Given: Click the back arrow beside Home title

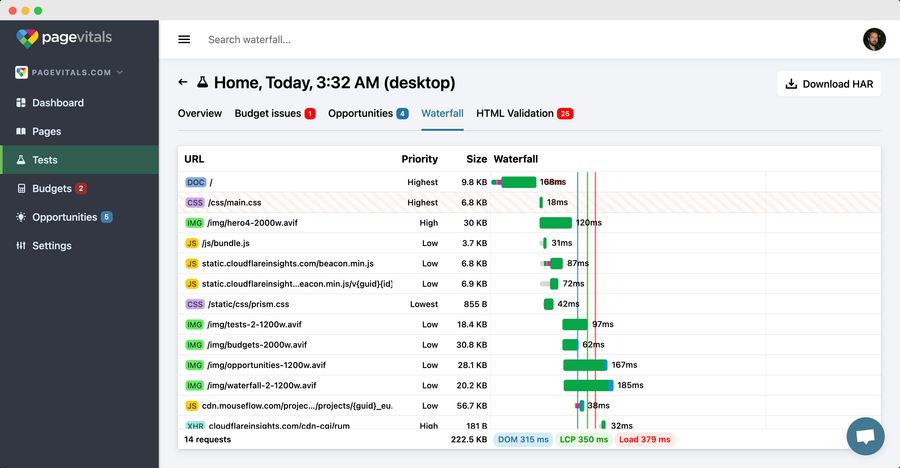Looking at the screenshot, I should 183,83.
